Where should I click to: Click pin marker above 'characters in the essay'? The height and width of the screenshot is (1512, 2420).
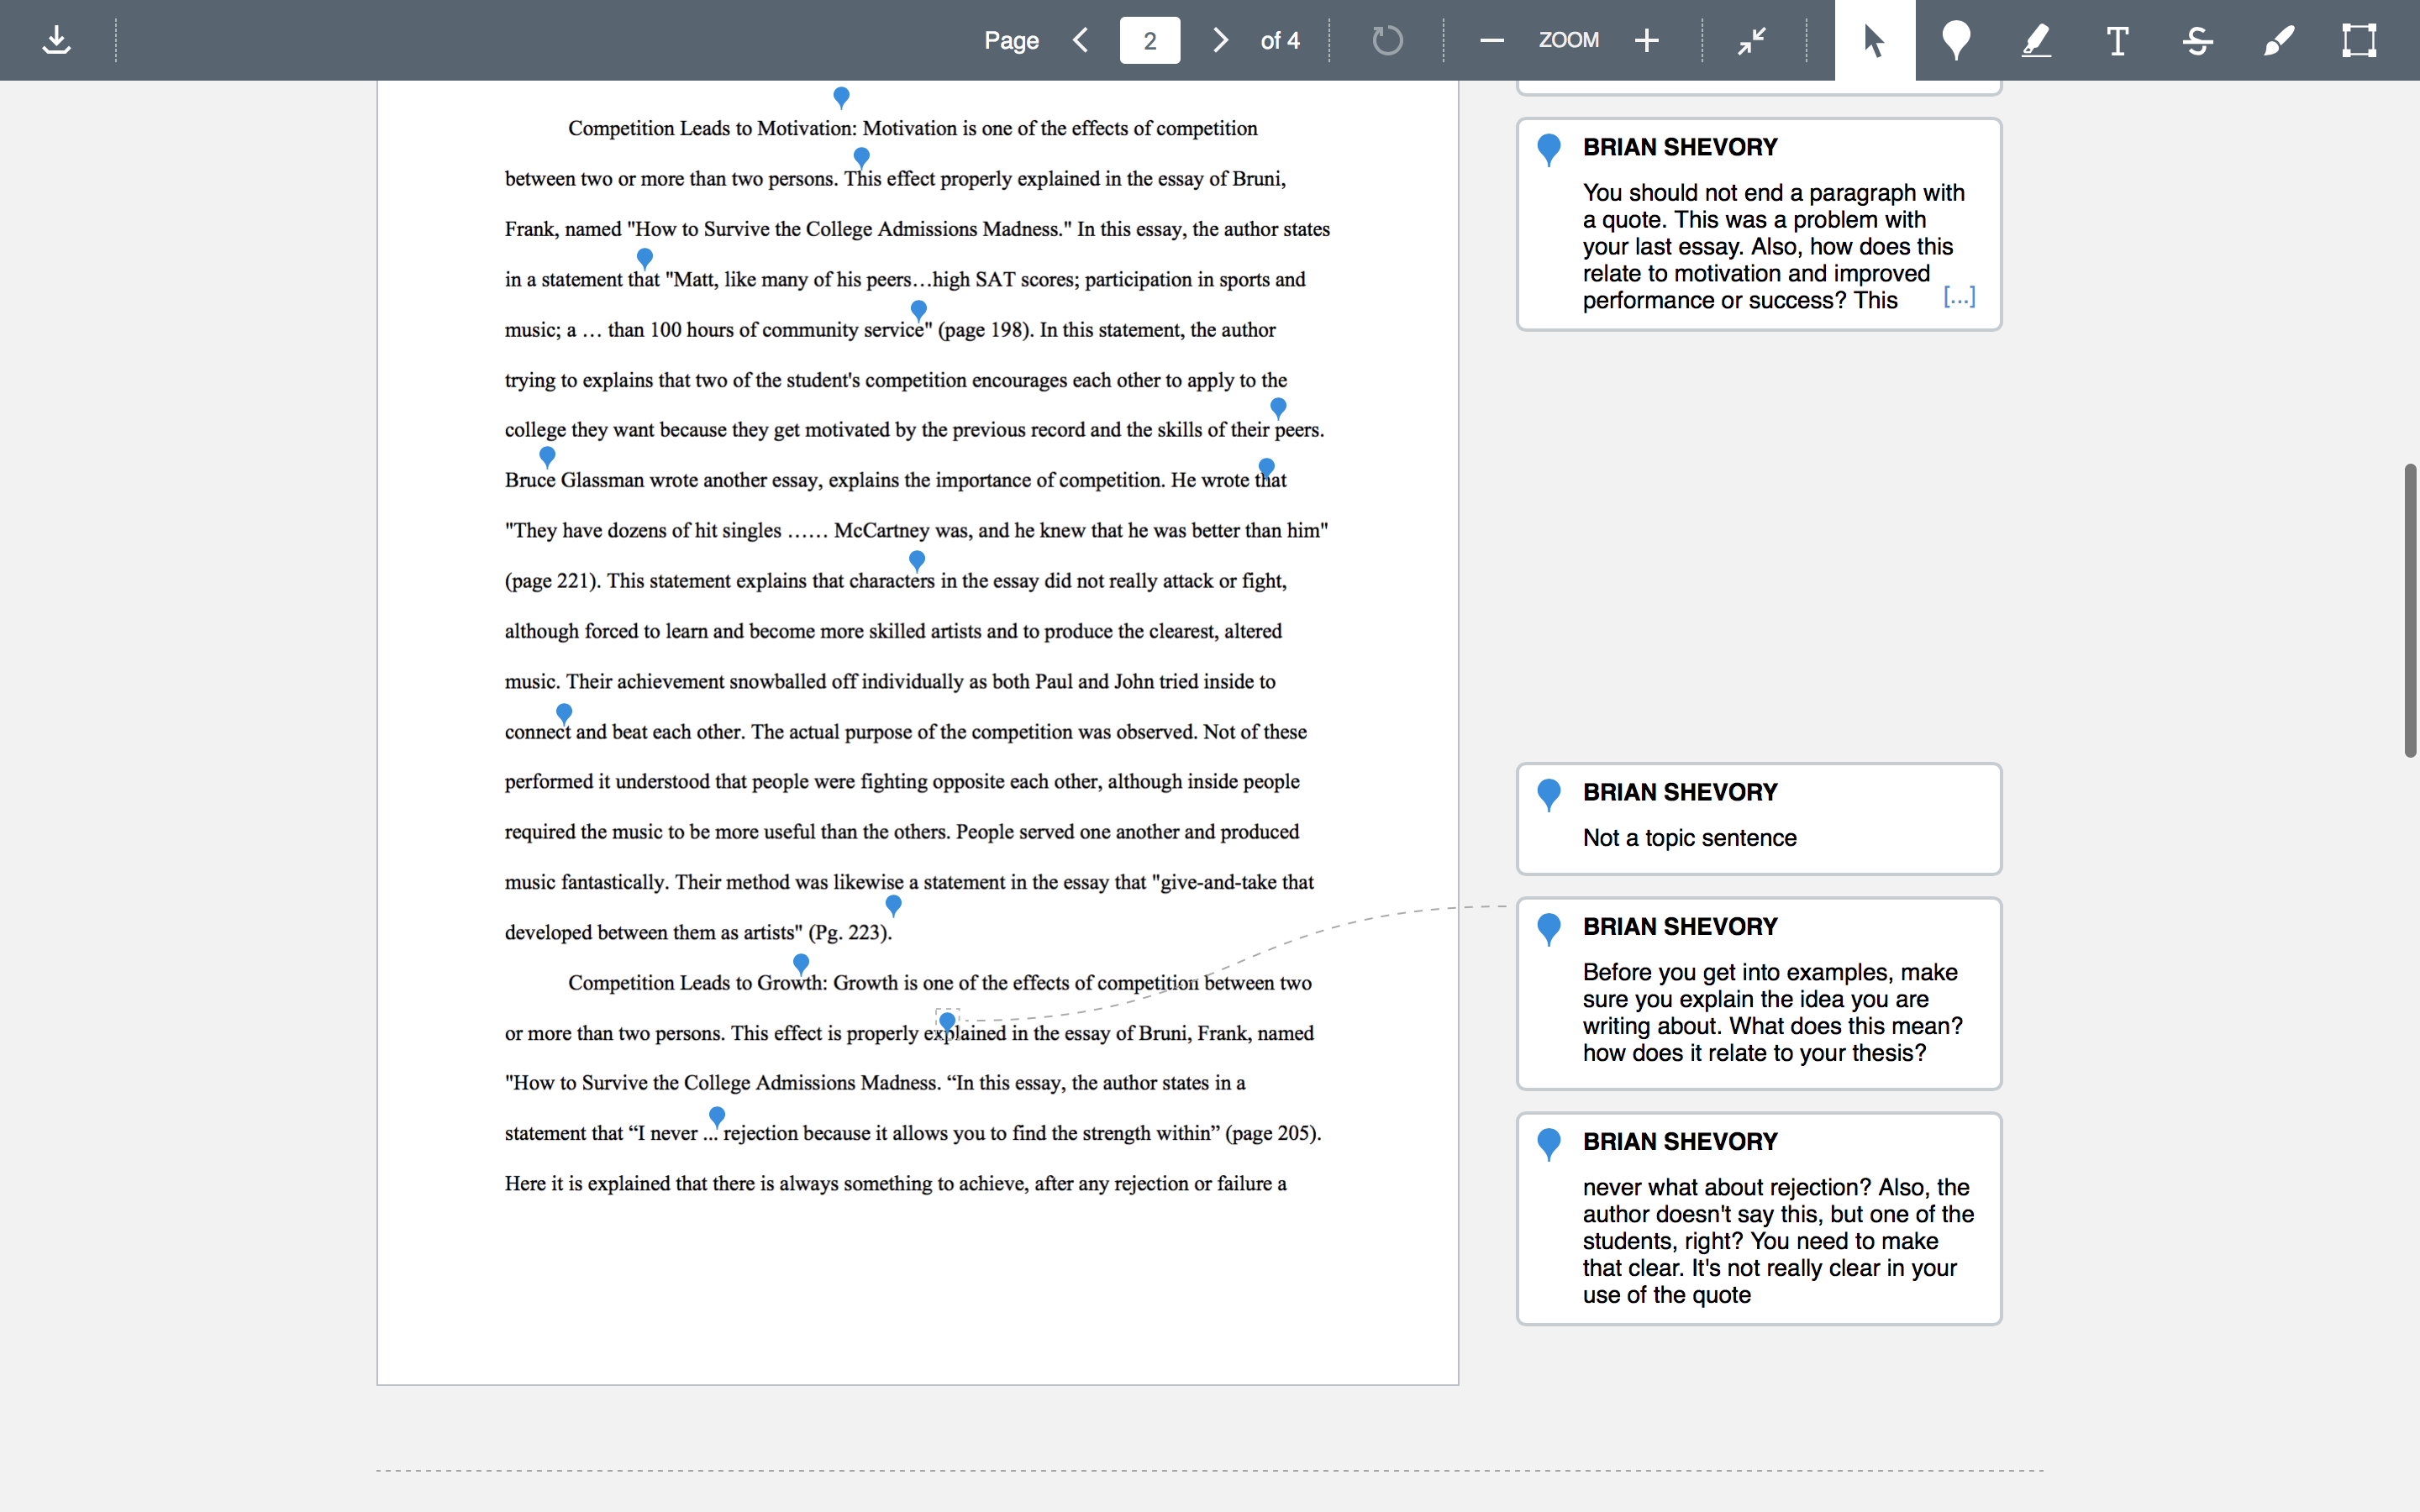click(917, 560)
